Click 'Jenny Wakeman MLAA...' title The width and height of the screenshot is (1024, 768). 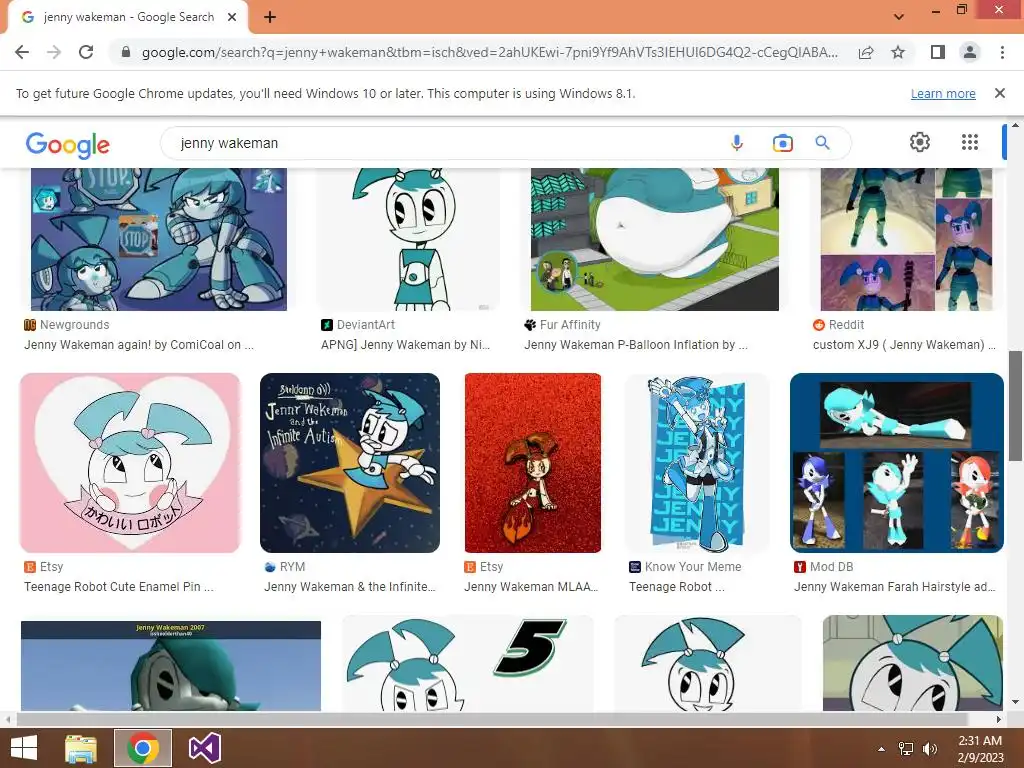click(x=531, y=587)
